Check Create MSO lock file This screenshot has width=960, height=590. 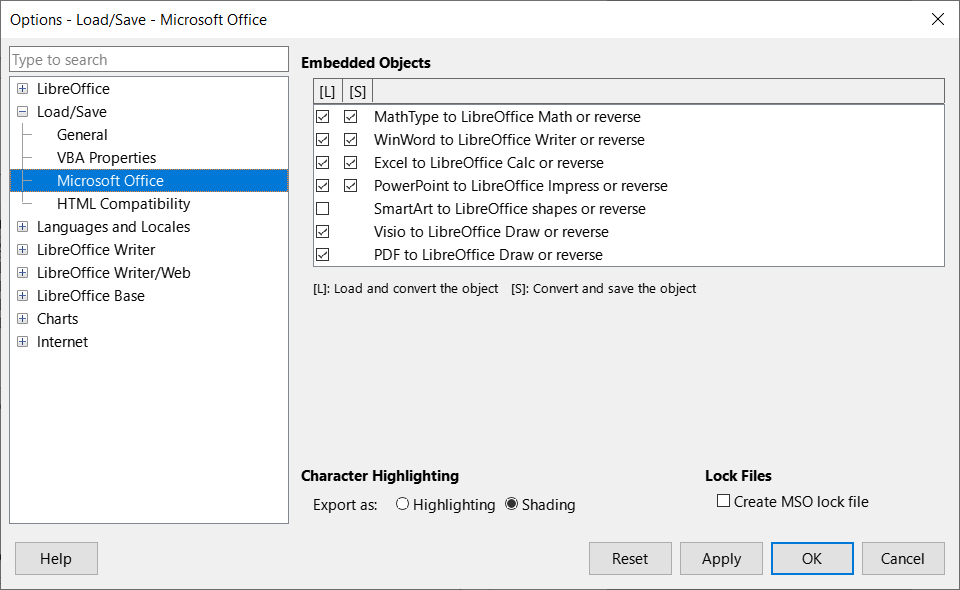(x=723, y=501)
